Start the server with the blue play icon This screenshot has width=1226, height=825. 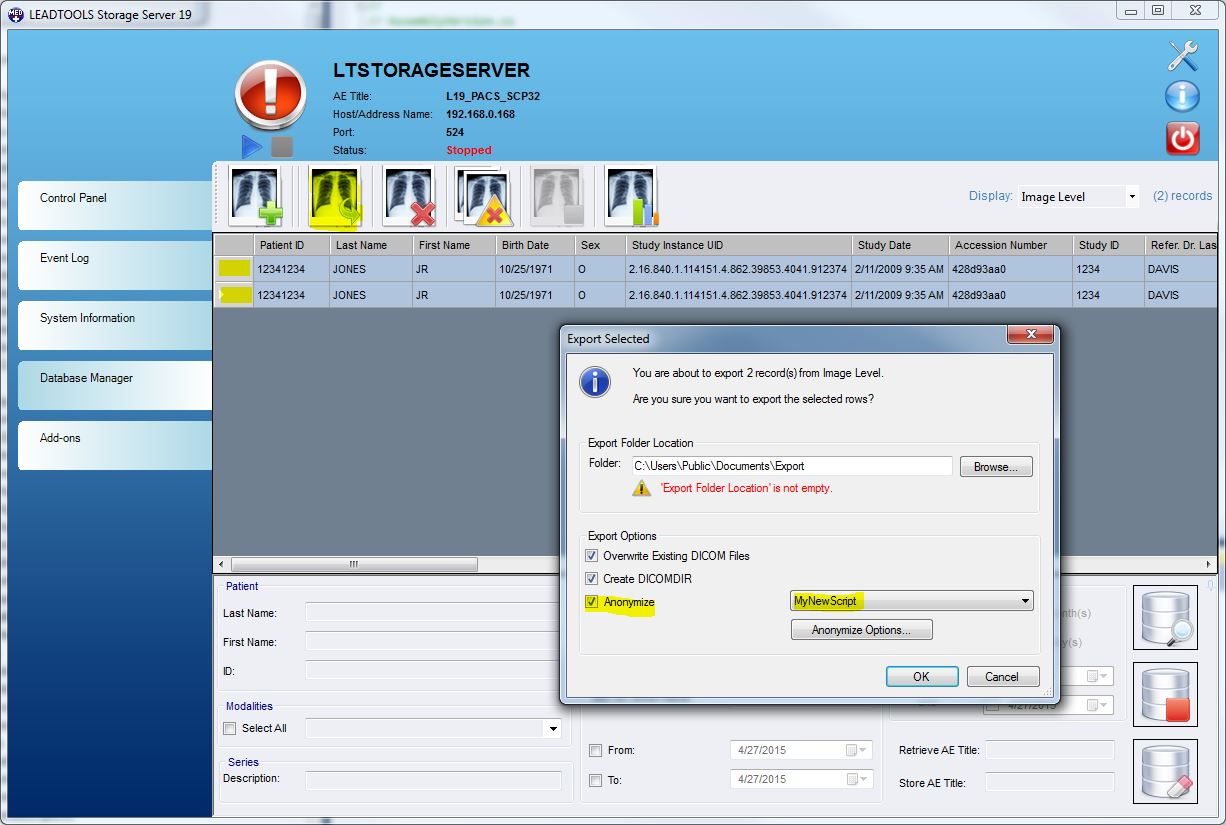pos(252,147)
